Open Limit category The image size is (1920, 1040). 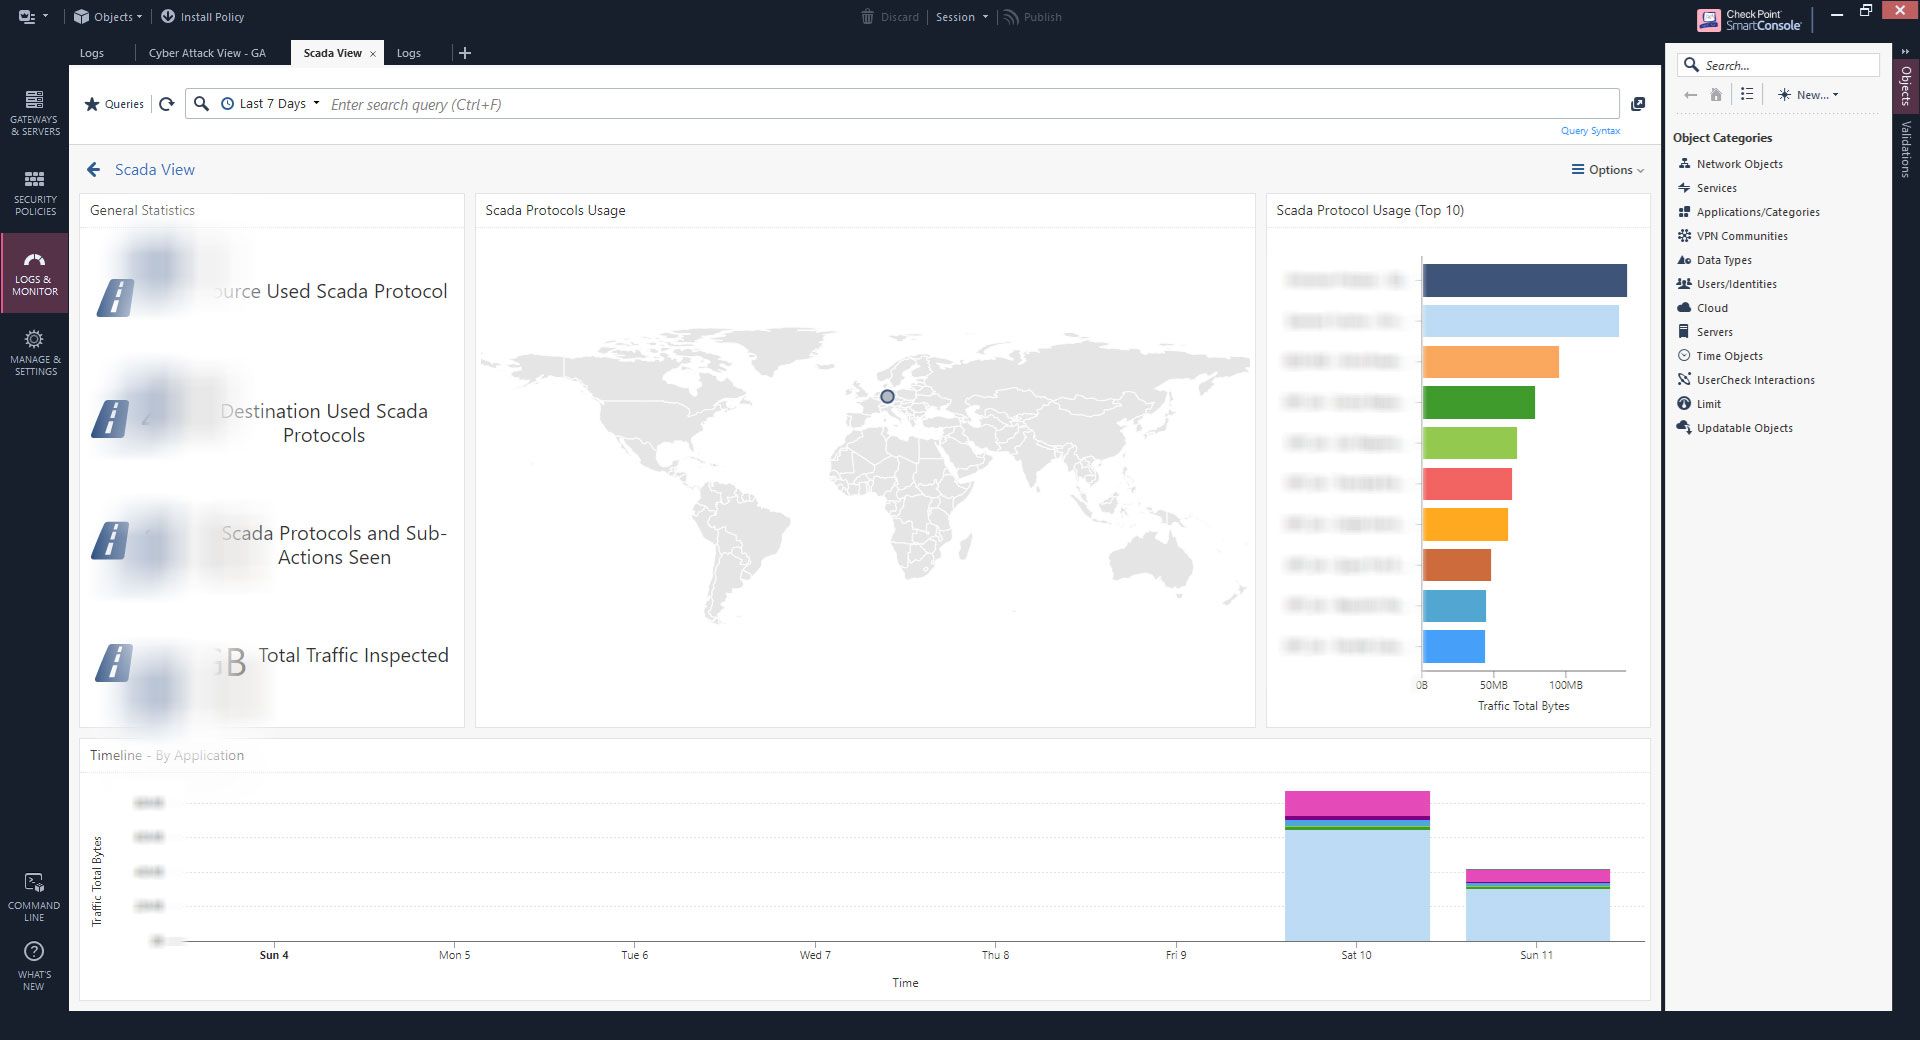[1700, 404]
